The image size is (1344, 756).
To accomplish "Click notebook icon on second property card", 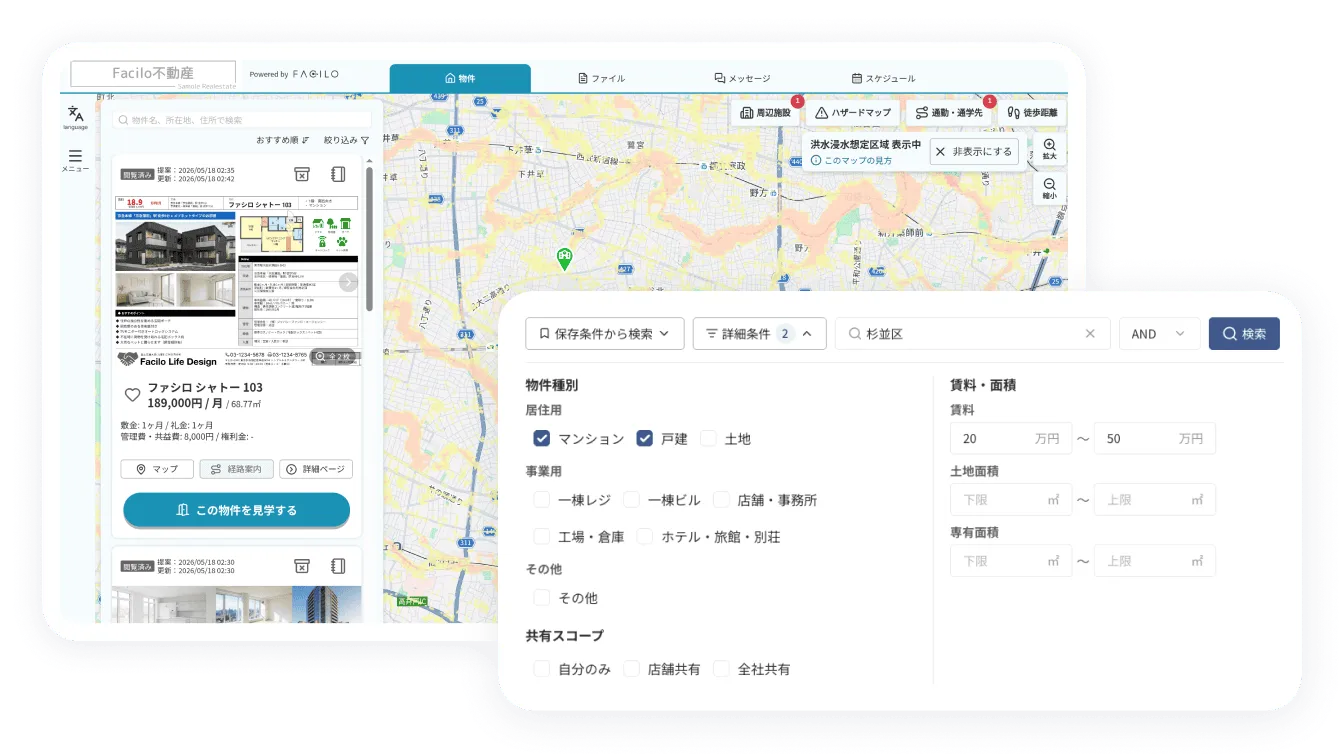I will coord(338,566).
